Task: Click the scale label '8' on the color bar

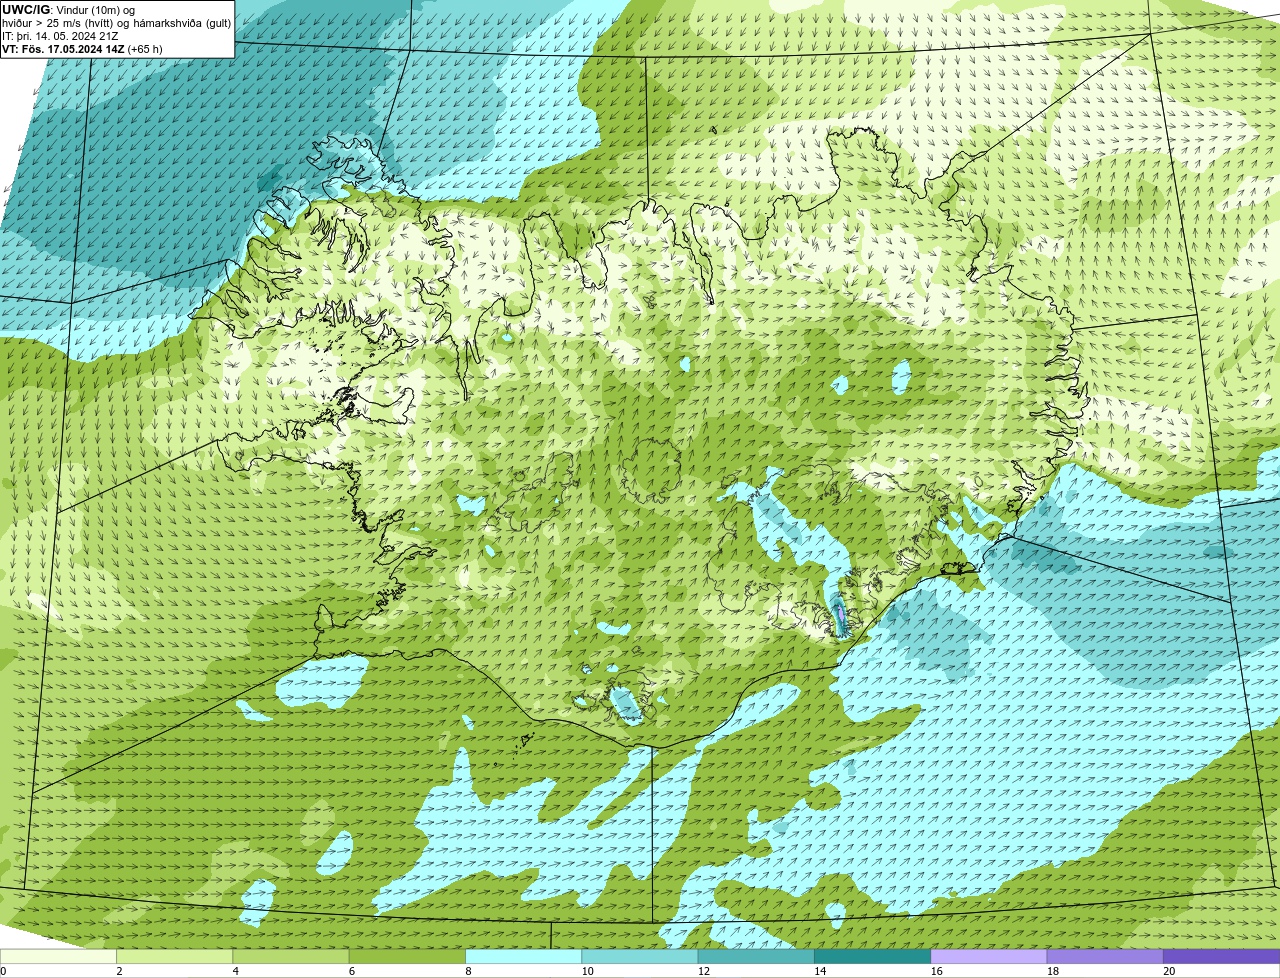Action: [x=468, y=971]
